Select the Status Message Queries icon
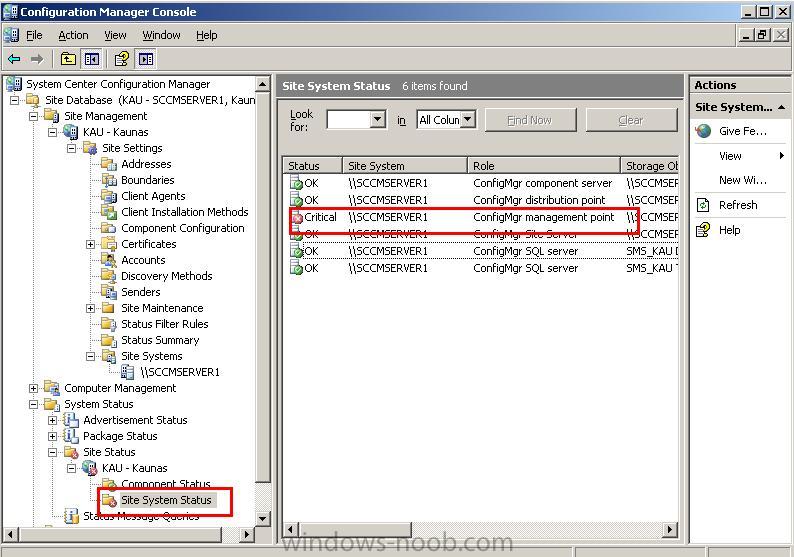Image resolution: width=794 pixels, height=557 pixels. pyautogui.click(x=71, y=516)
